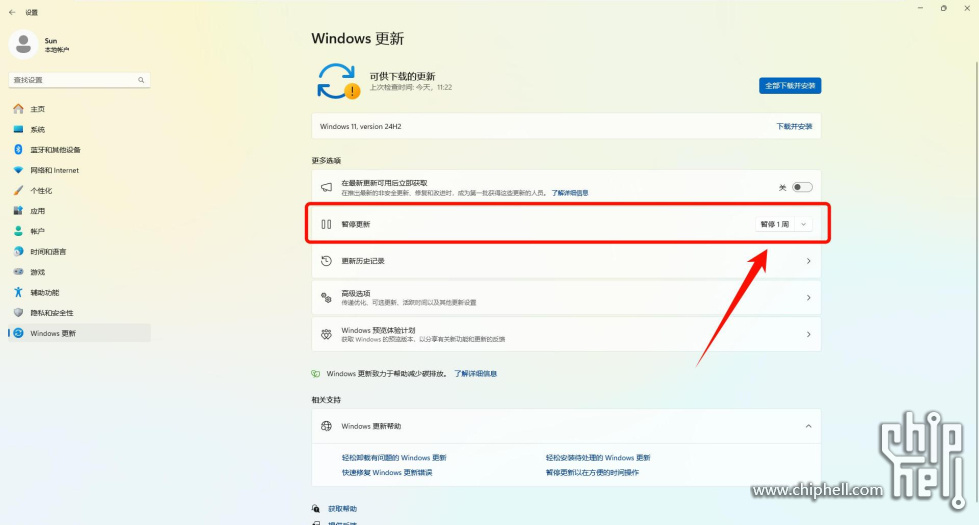Open 快速修复 Windows 更新错误 link
The height and width of the screenshot is (525, 979).
coord(386,473)
